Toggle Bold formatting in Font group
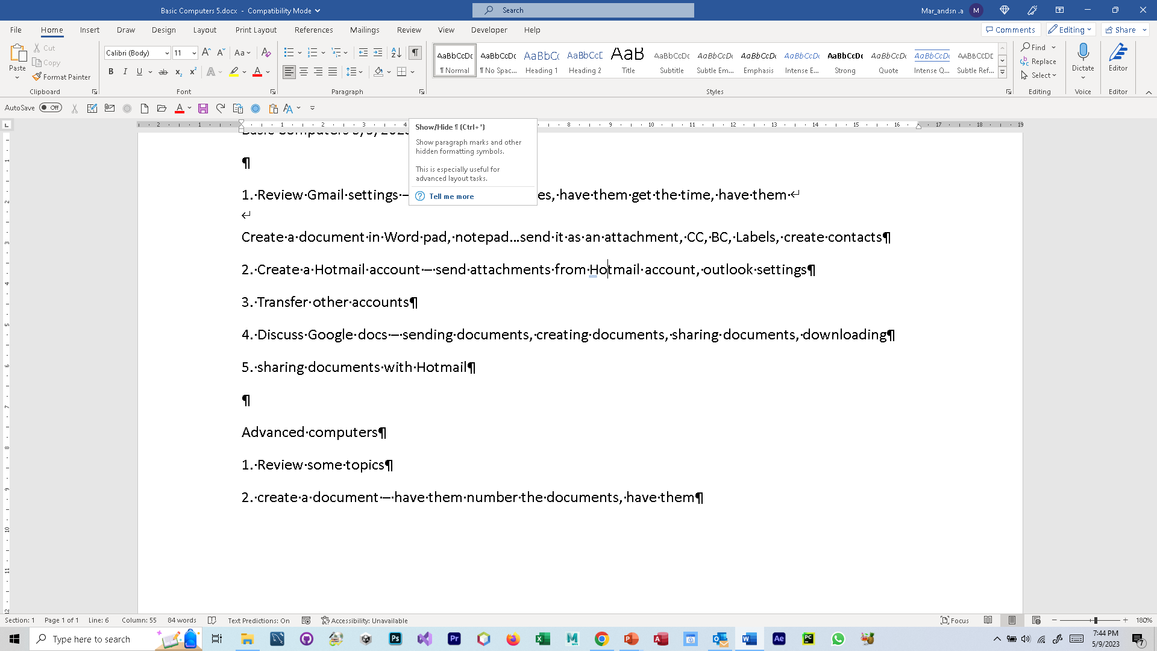Image resolution: width=1157 pixels, height=651 pixels. [x=111, y=72]
